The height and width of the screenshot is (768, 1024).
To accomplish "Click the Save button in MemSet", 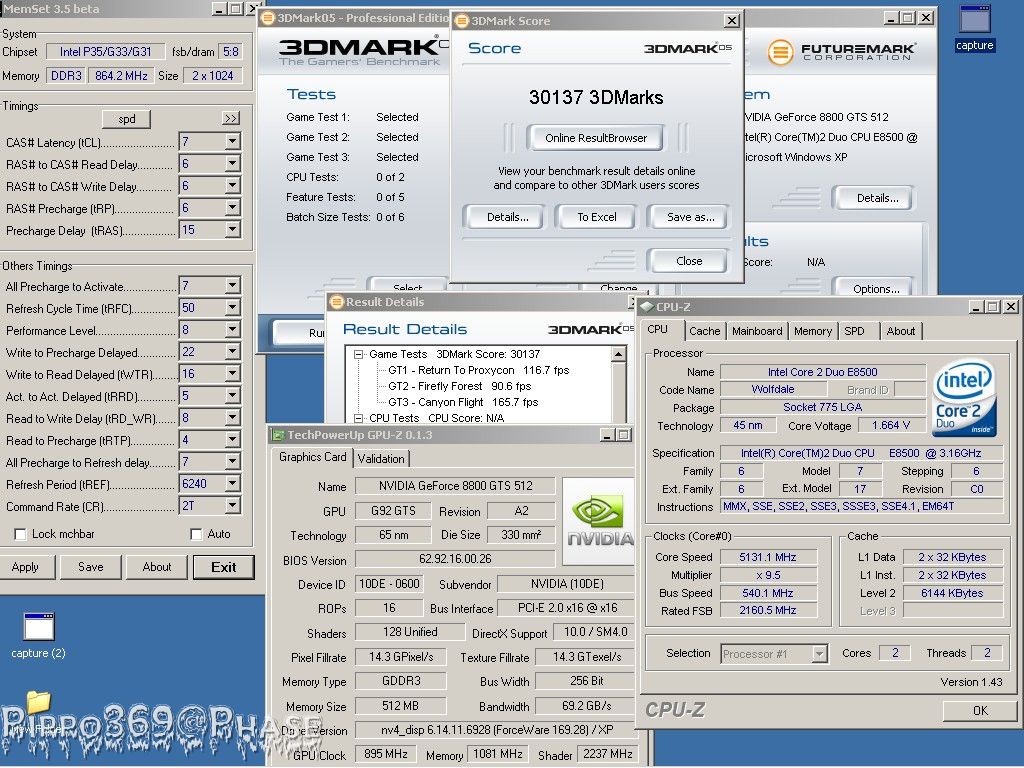I will tap(90, 567).
